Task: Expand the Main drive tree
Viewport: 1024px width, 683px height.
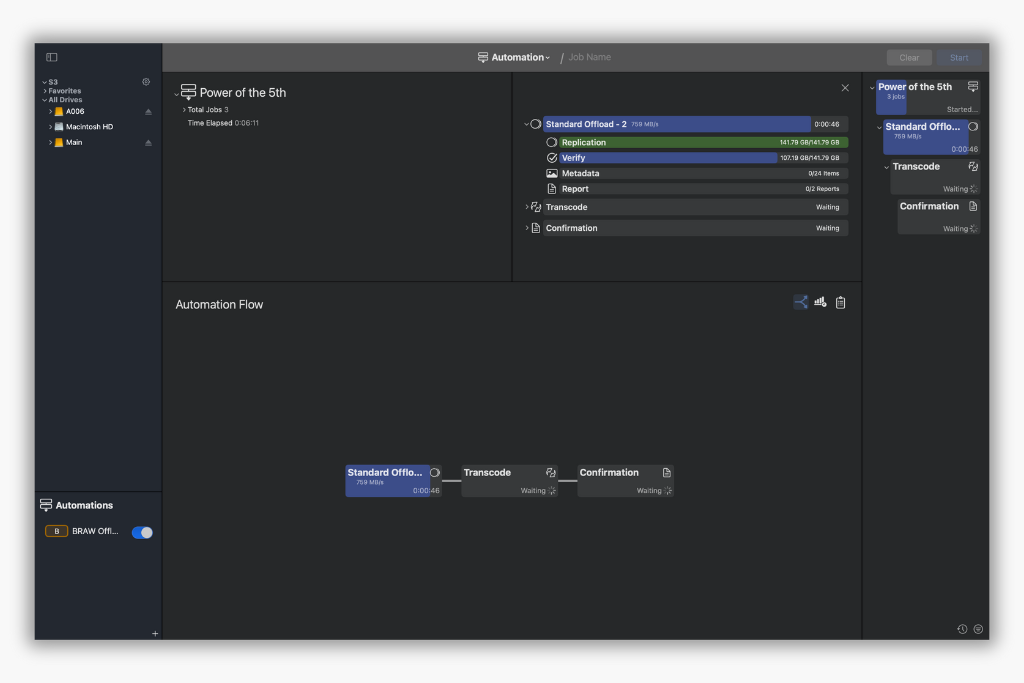Action: click(x=50, y=142)
